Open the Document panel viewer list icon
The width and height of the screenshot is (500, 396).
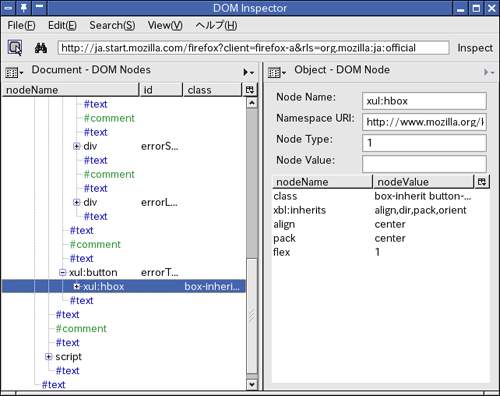14,72
